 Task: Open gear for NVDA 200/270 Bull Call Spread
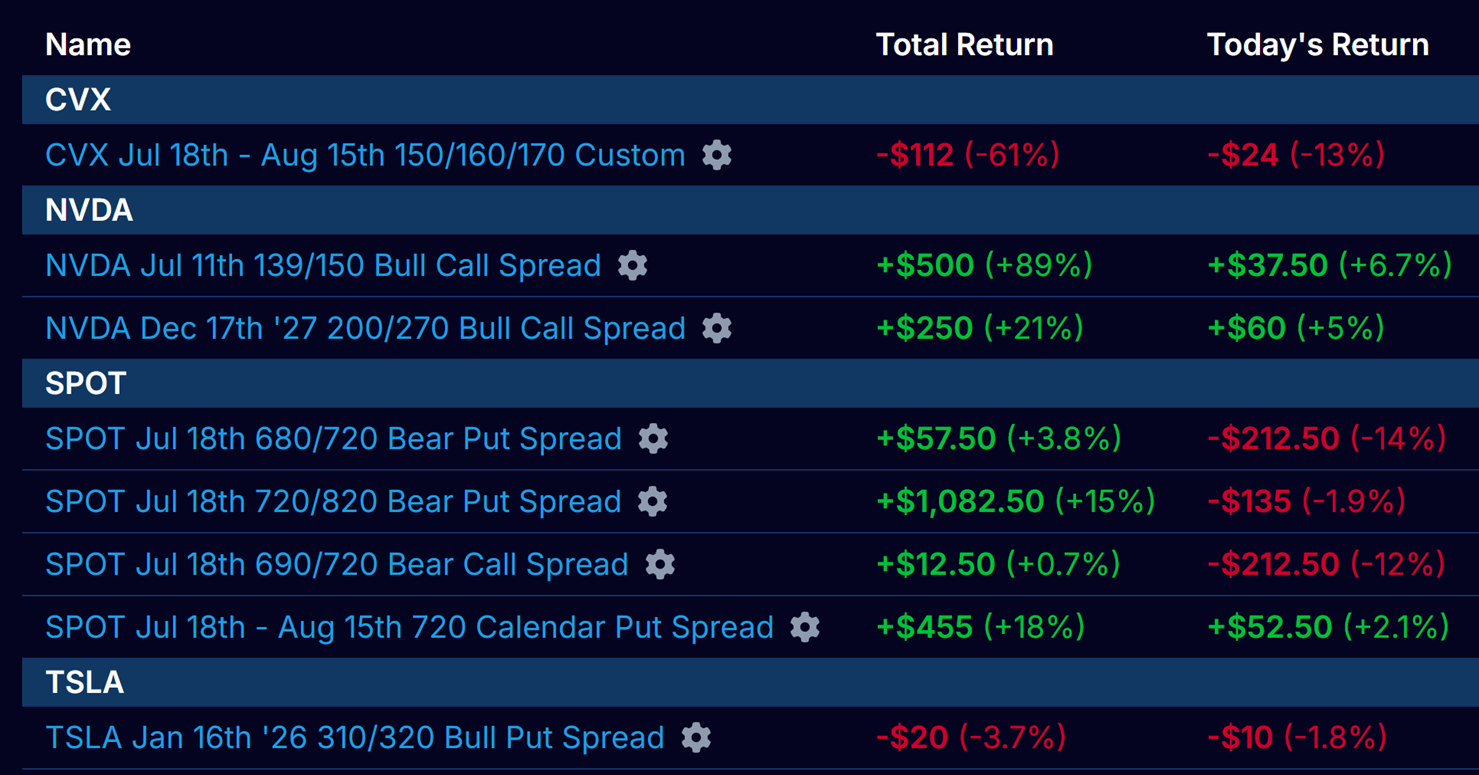pos(717,328)
